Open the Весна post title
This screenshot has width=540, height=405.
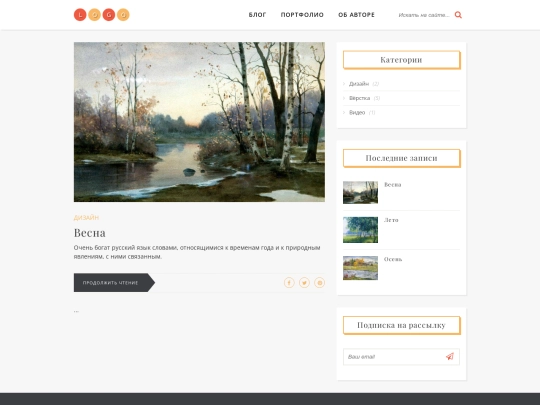(x=90, y=233)
